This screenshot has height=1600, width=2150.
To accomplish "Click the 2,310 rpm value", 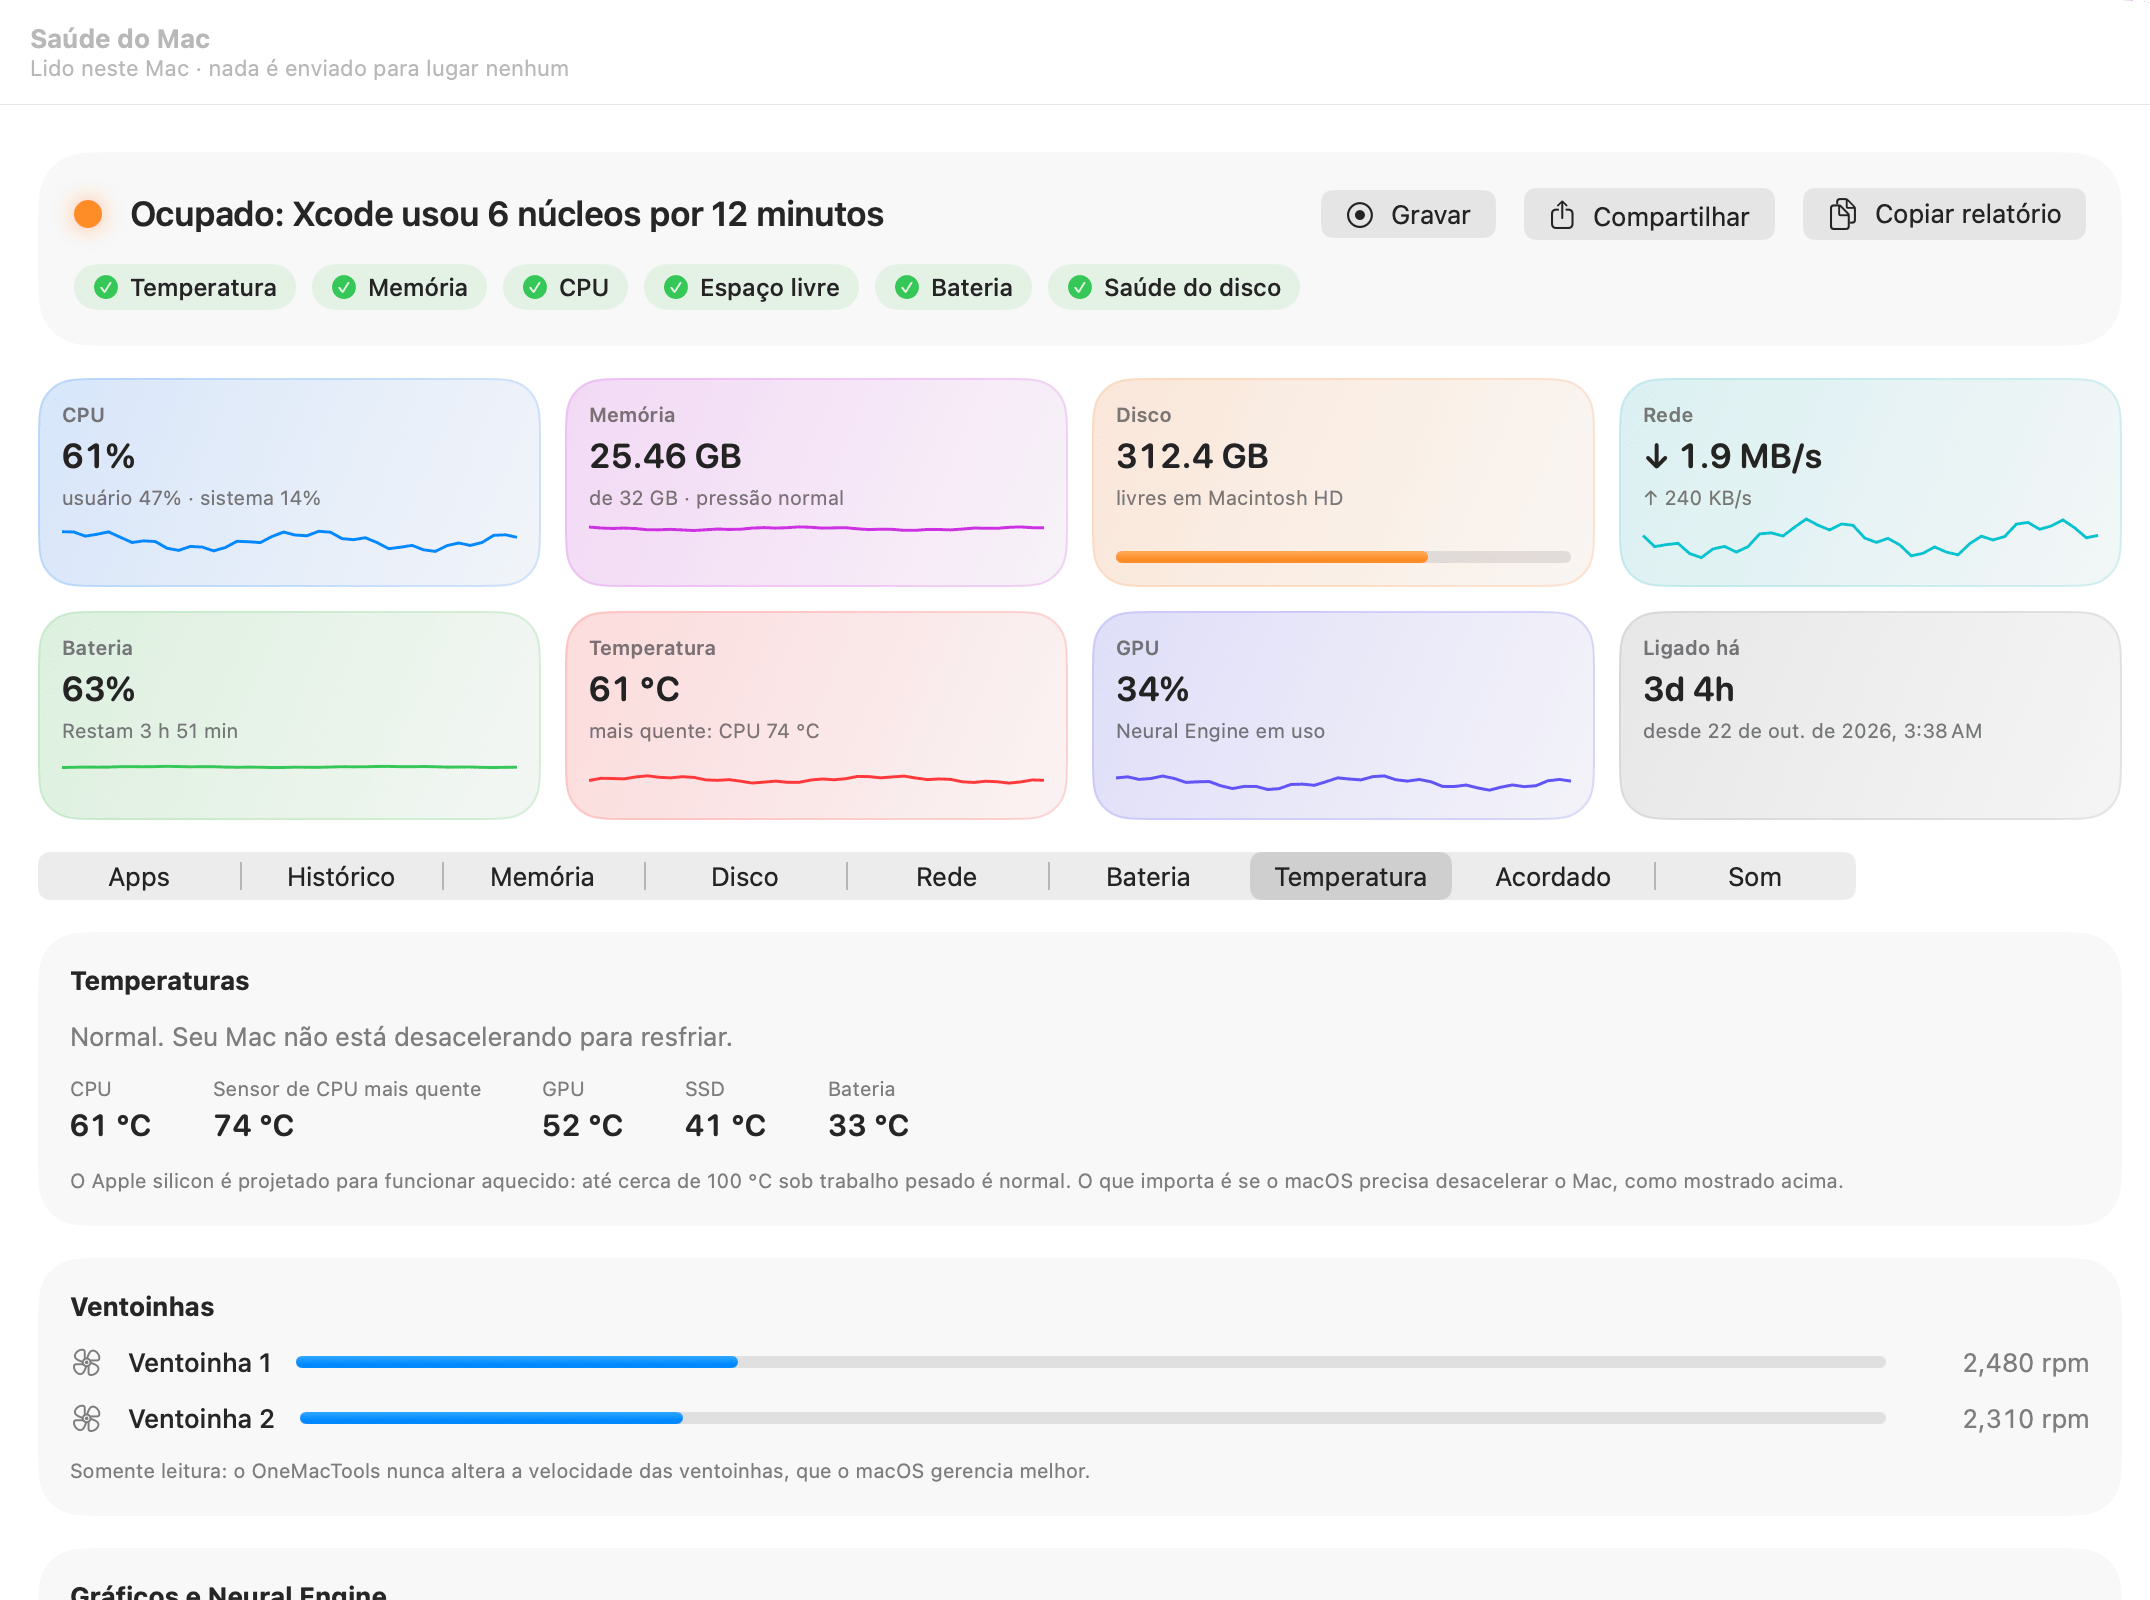I will tap(2025, 1419).
